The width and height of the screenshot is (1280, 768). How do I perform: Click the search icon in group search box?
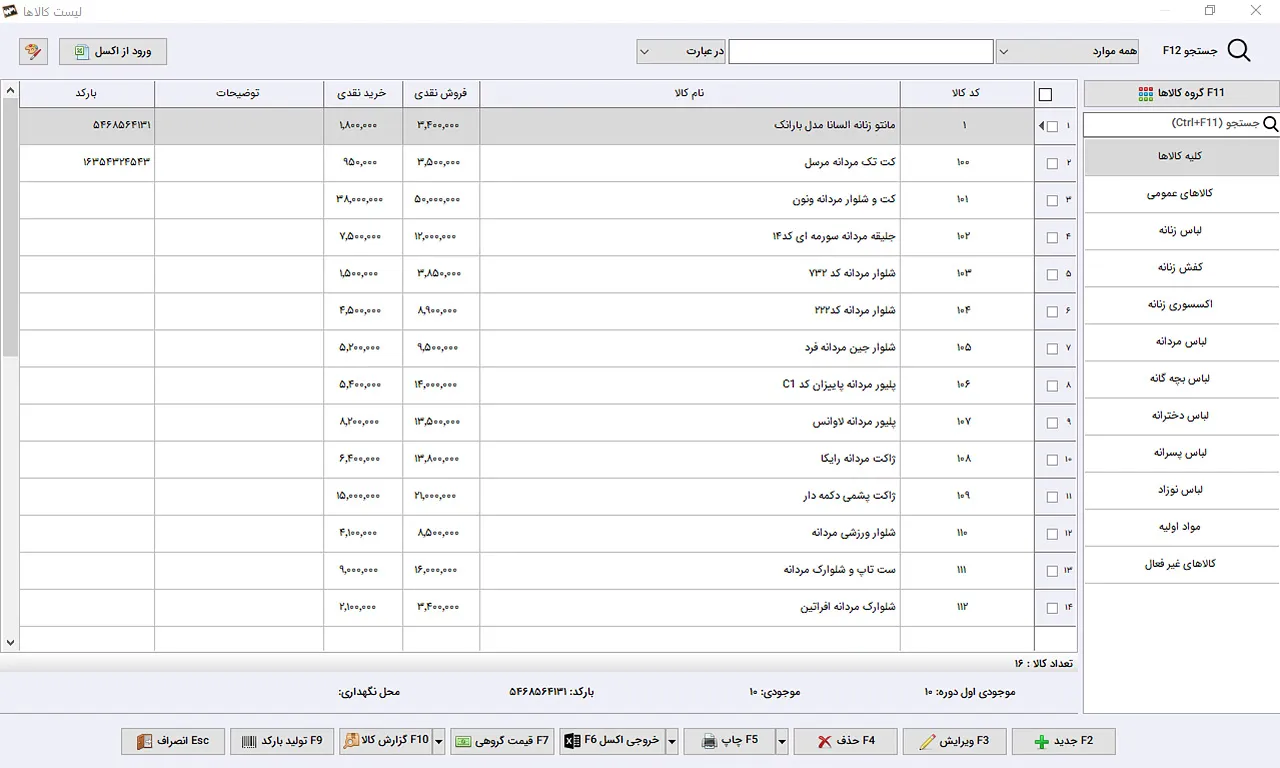point(1271,124)
